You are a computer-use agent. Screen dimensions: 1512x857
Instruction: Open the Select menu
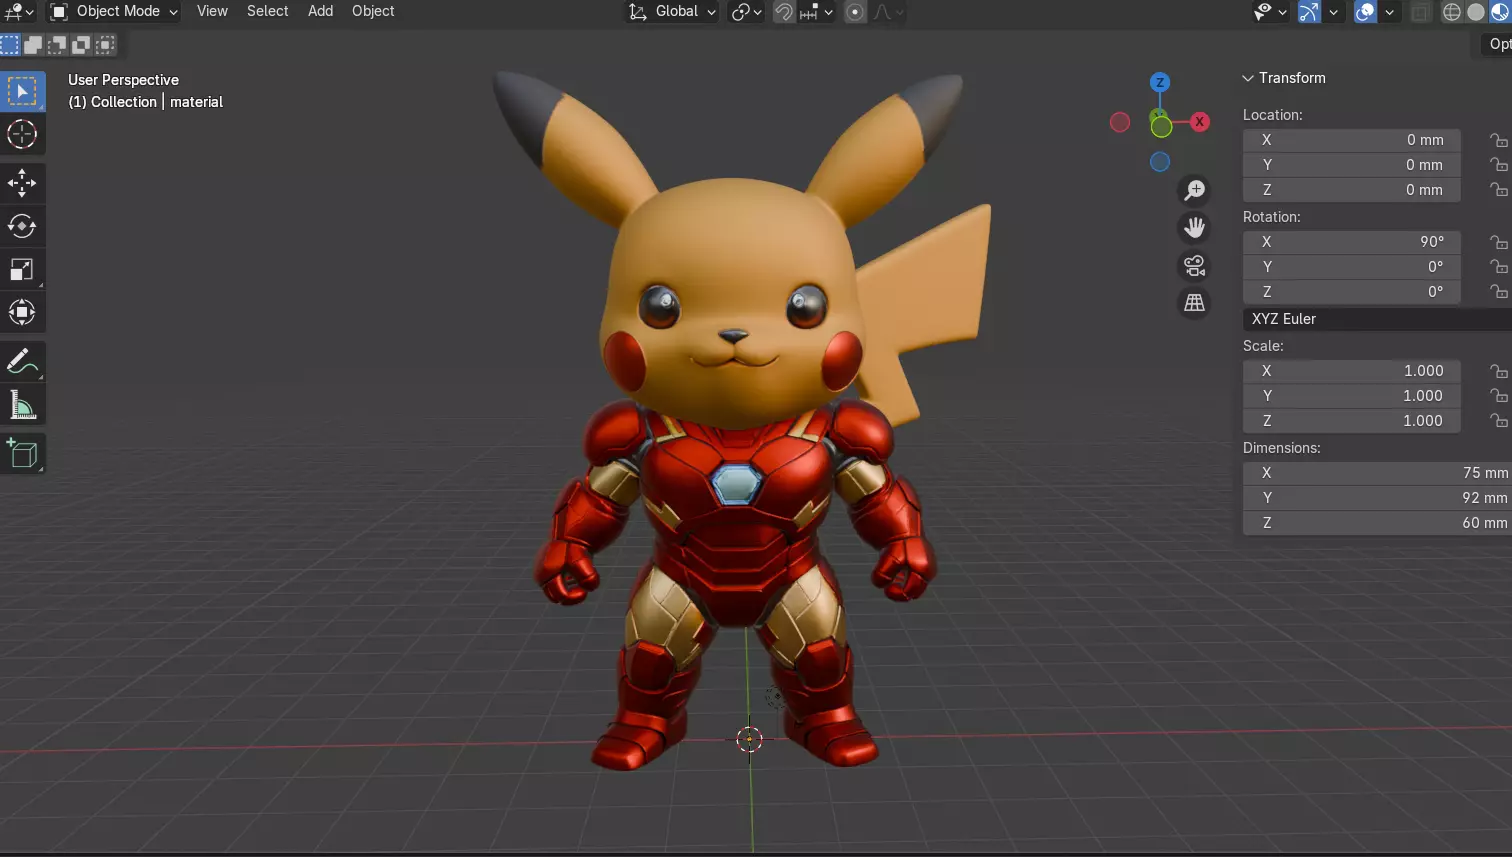(268, 11)
